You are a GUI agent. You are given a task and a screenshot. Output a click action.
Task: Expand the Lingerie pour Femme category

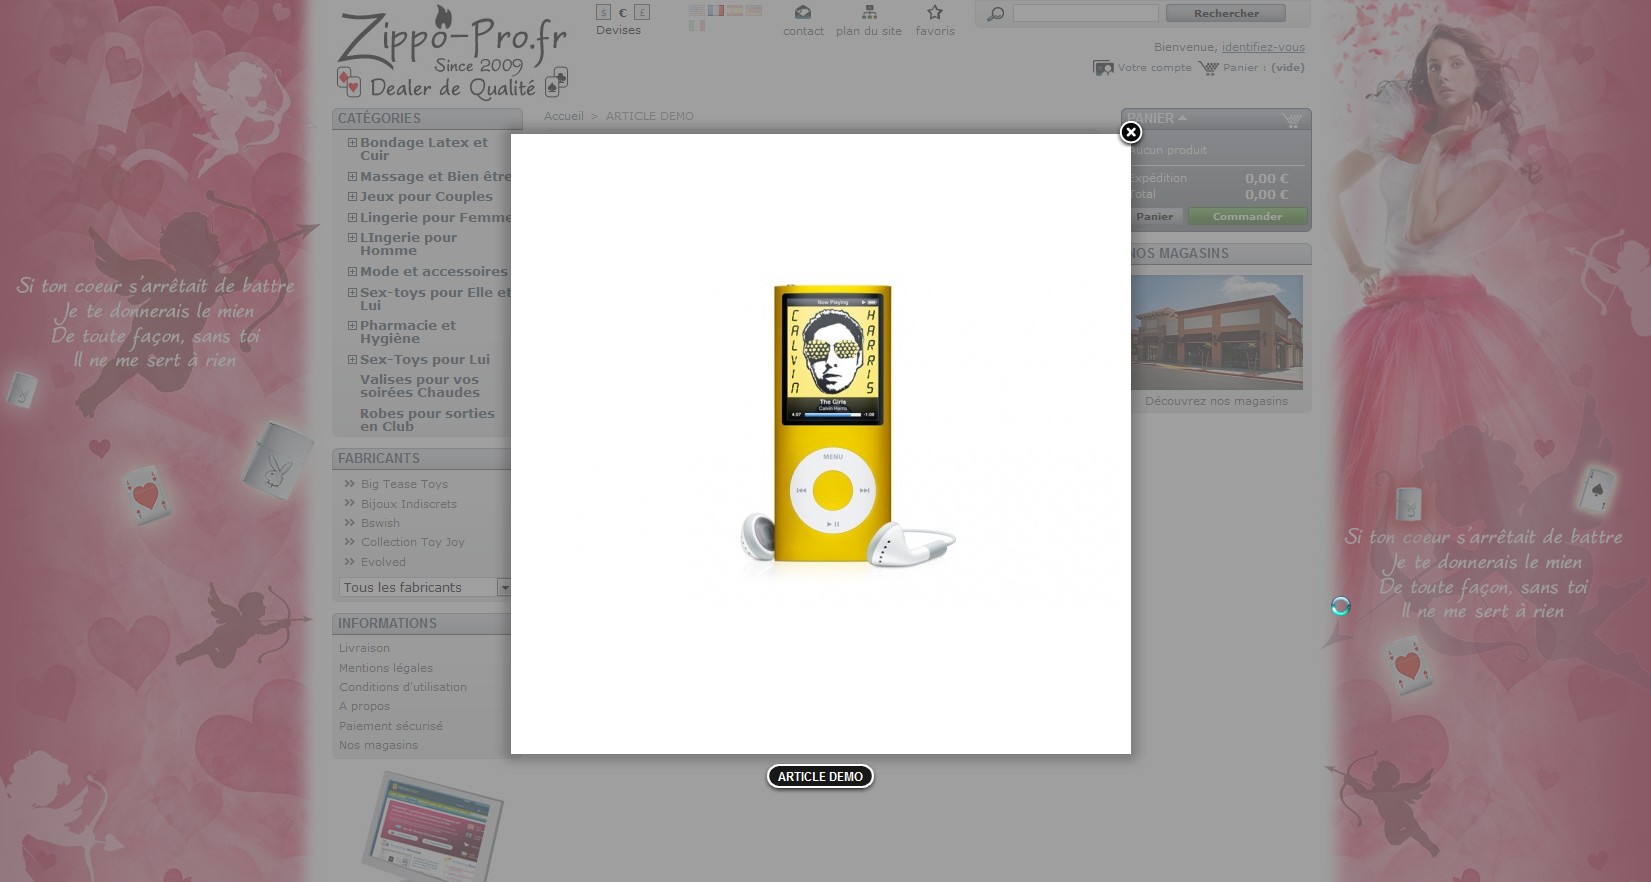point(352,218)
